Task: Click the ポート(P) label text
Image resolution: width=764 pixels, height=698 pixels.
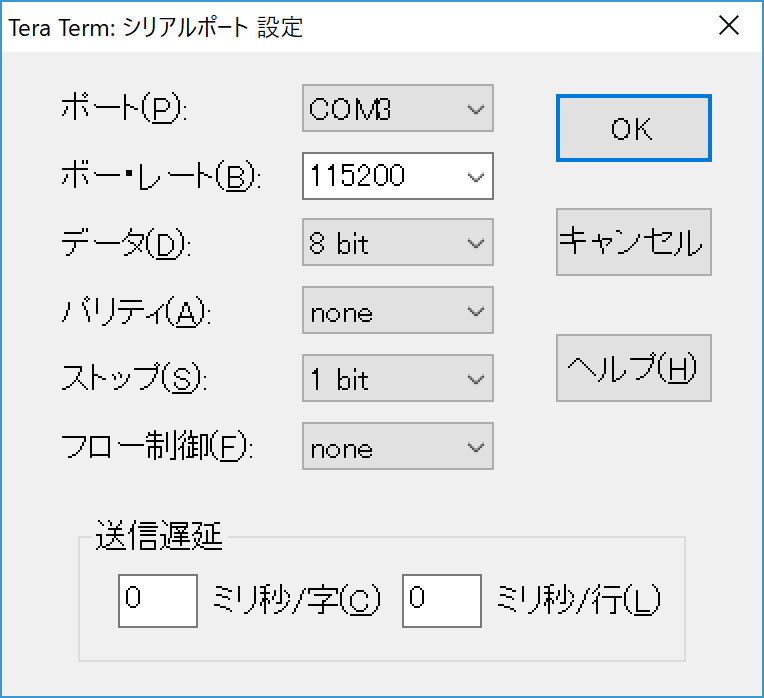Action: point(123,109)
